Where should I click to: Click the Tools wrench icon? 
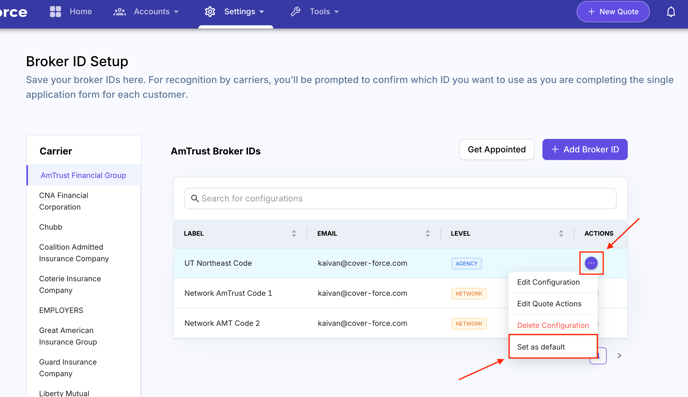[295, 12]
